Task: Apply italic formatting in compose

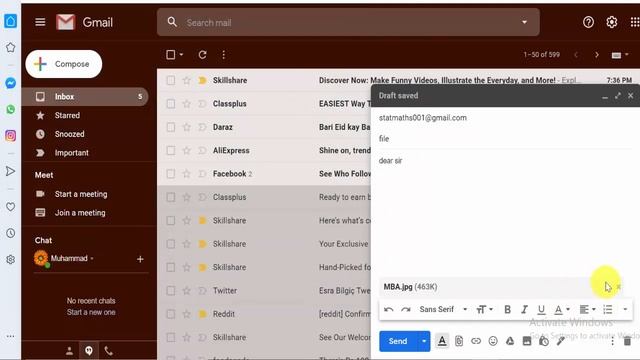Action: (x=524, y=310)
